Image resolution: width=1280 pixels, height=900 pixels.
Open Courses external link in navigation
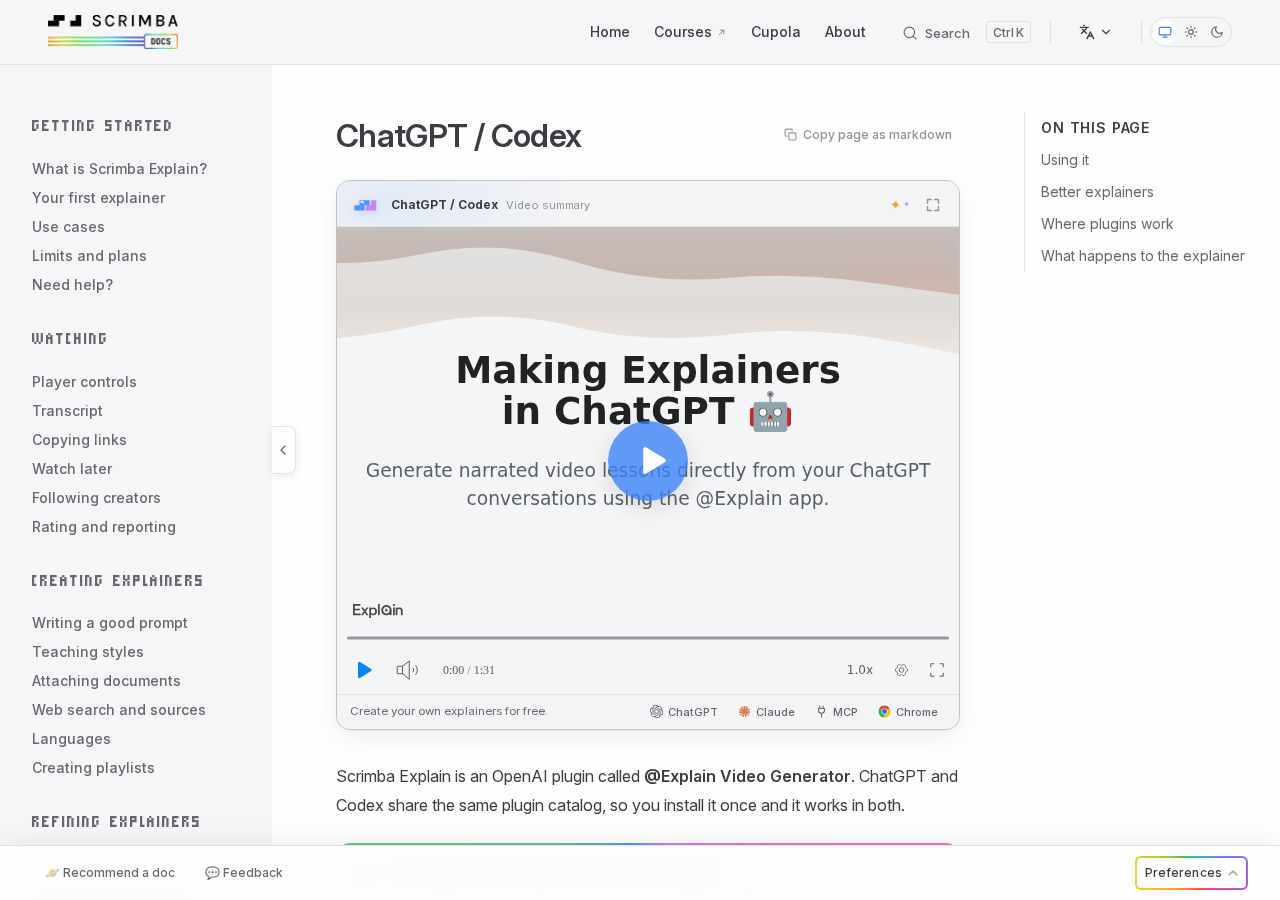pos(690,32)
